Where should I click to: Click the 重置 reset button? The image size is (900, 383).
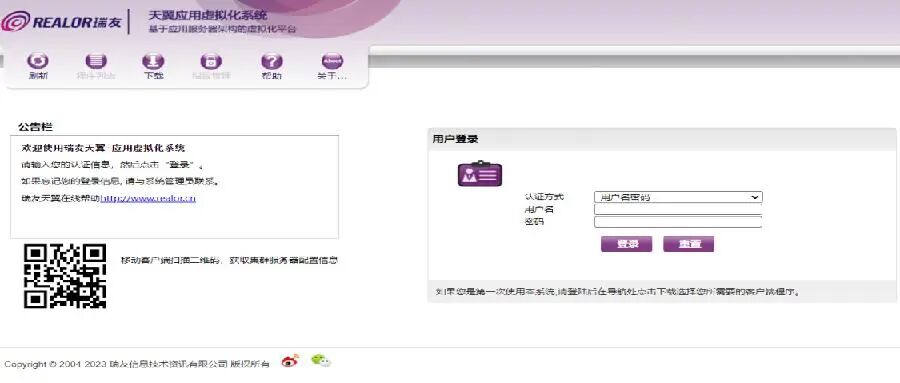[688, 244]
